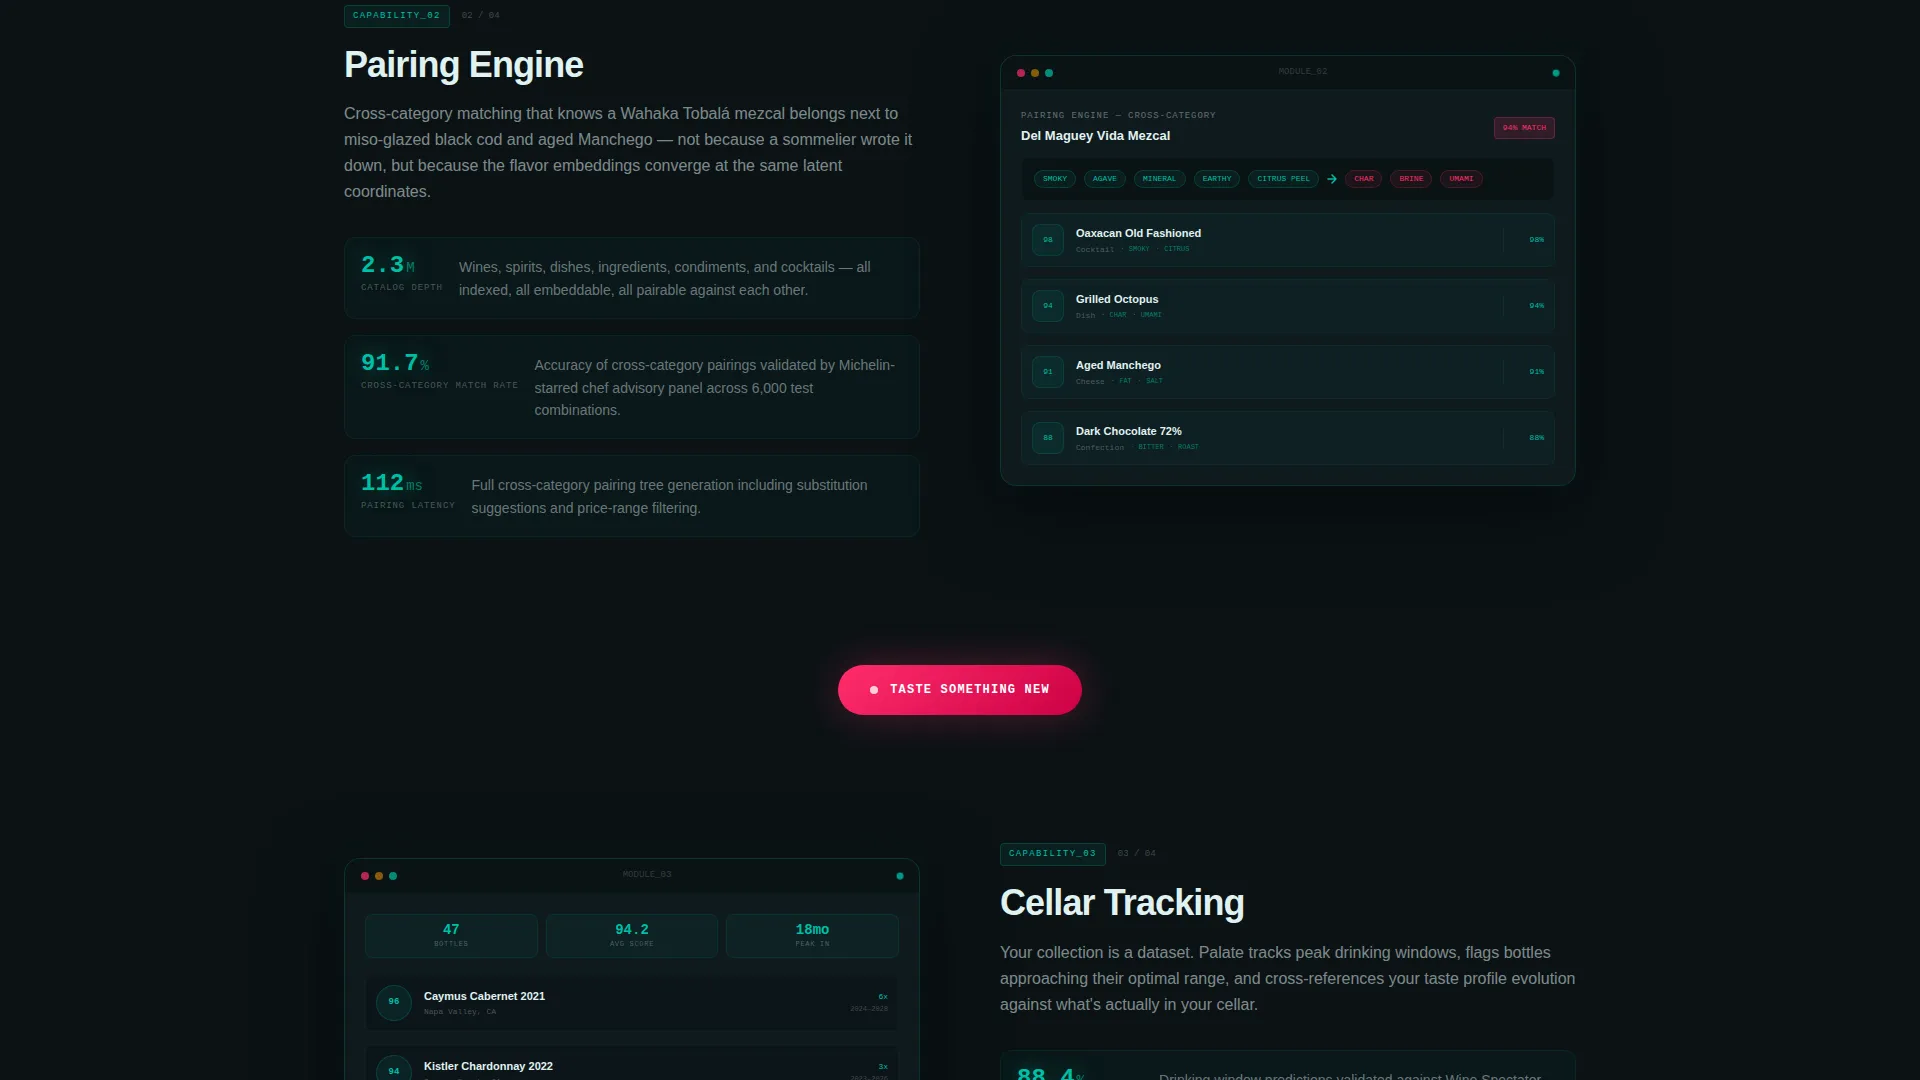Image resolution: width=1920 pixels, height=1080 pixels.
Task: Click the 02 / 04 section counter
Action: [x=481, y=16]
